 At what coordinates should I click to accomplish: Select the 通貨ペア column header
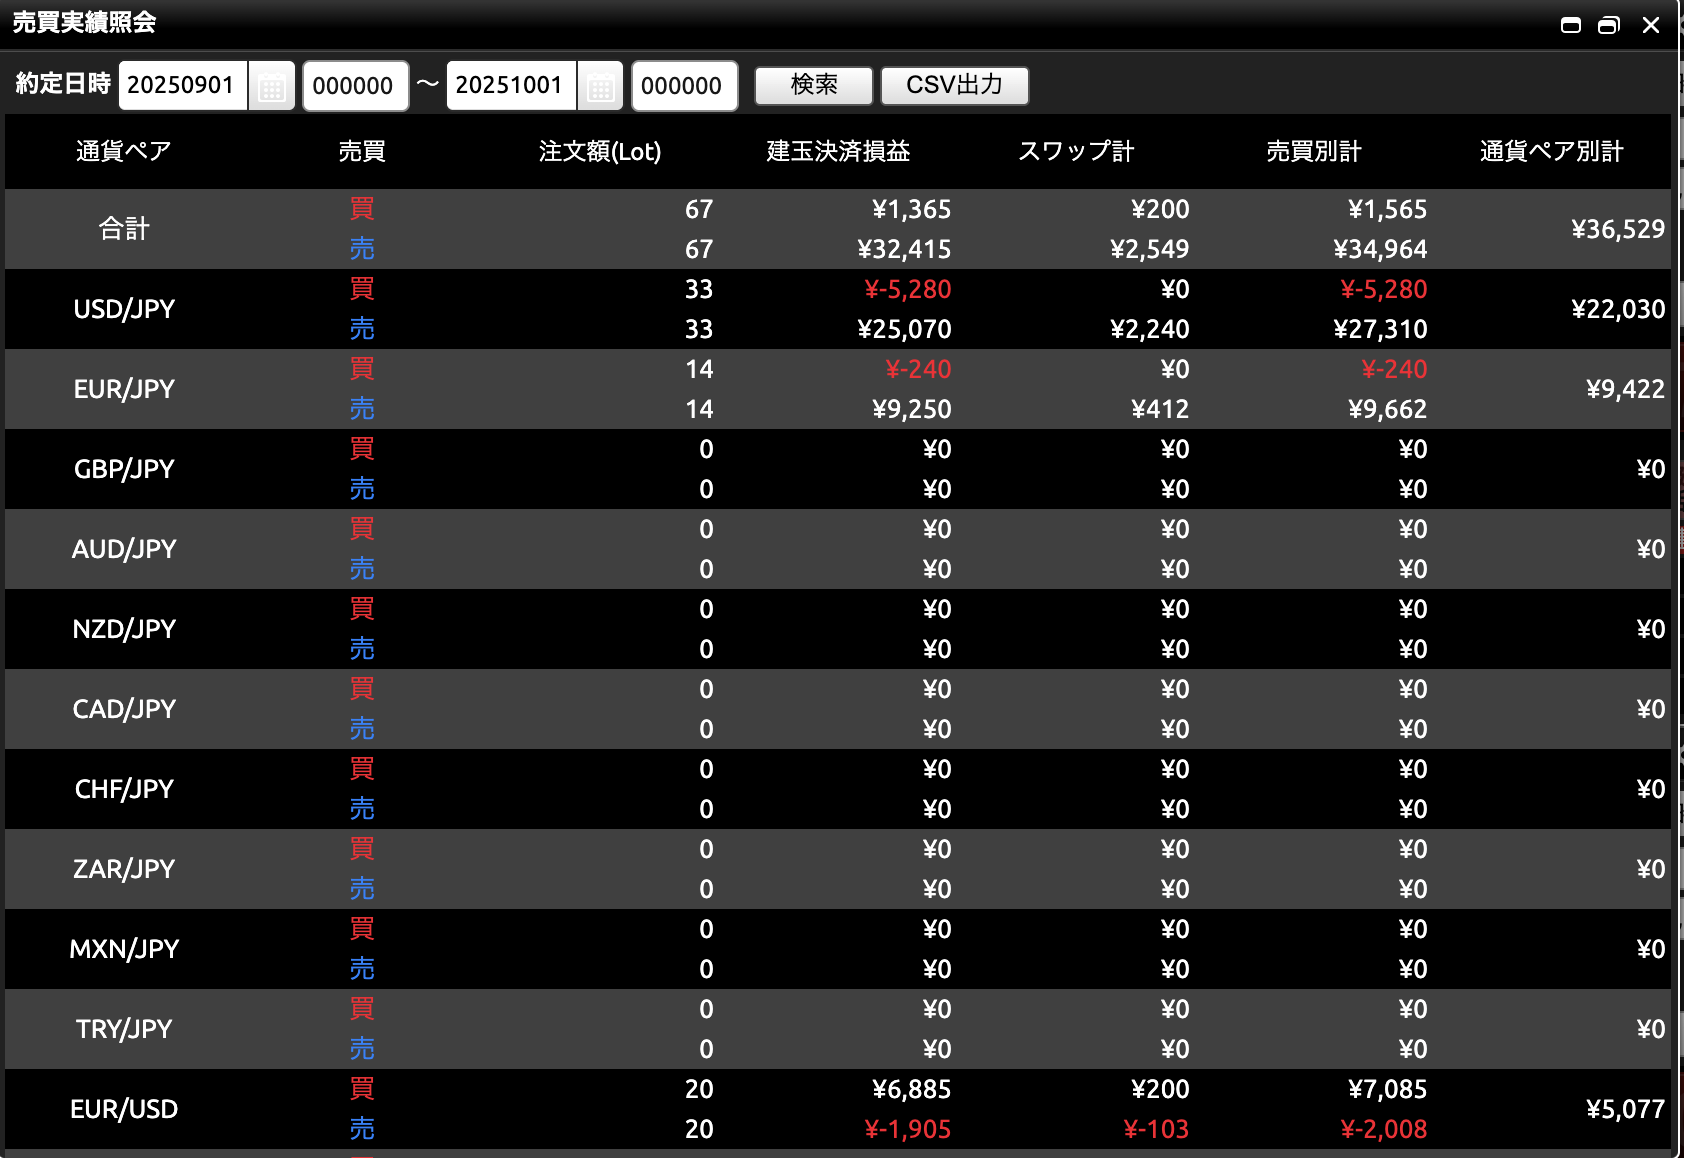(124, 151)
